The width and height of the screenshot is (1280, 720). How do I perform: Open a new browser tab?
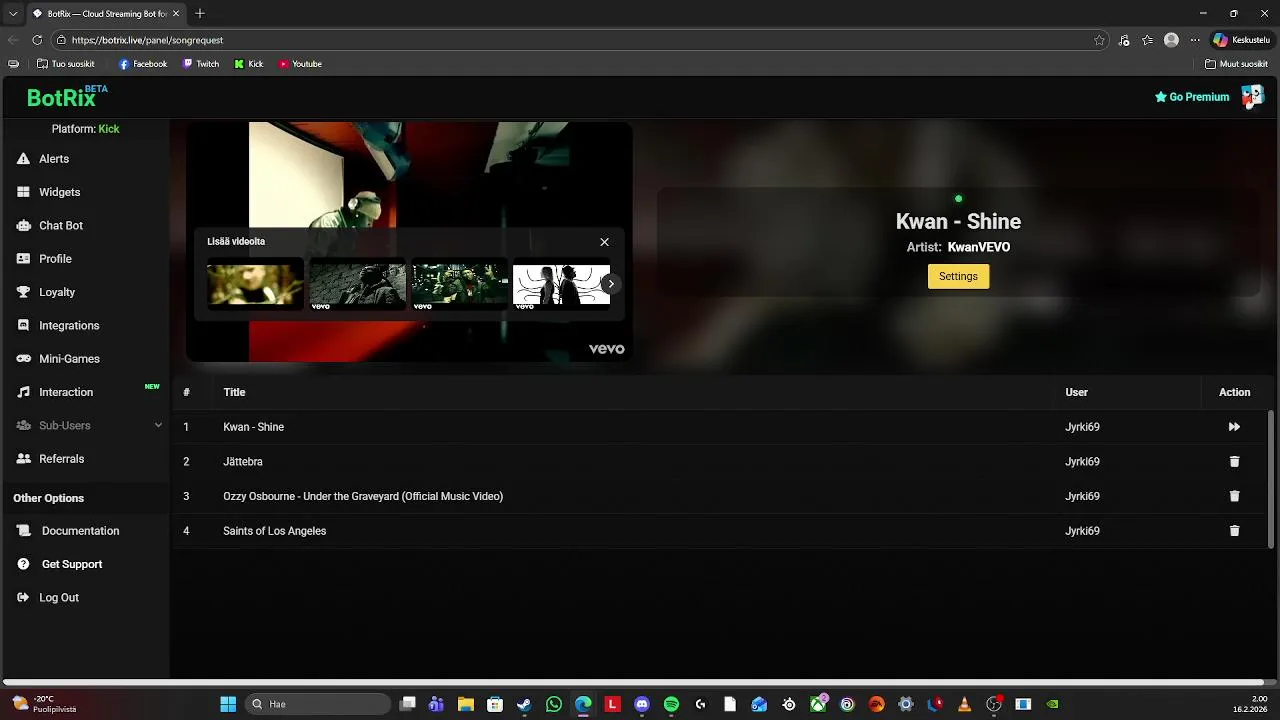coord(200,13)
